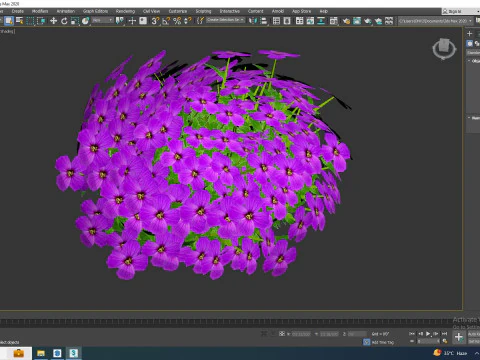Toggle Percent Snap
The image size is (480, 360).
pyautogui.click(x=177, y=21)
